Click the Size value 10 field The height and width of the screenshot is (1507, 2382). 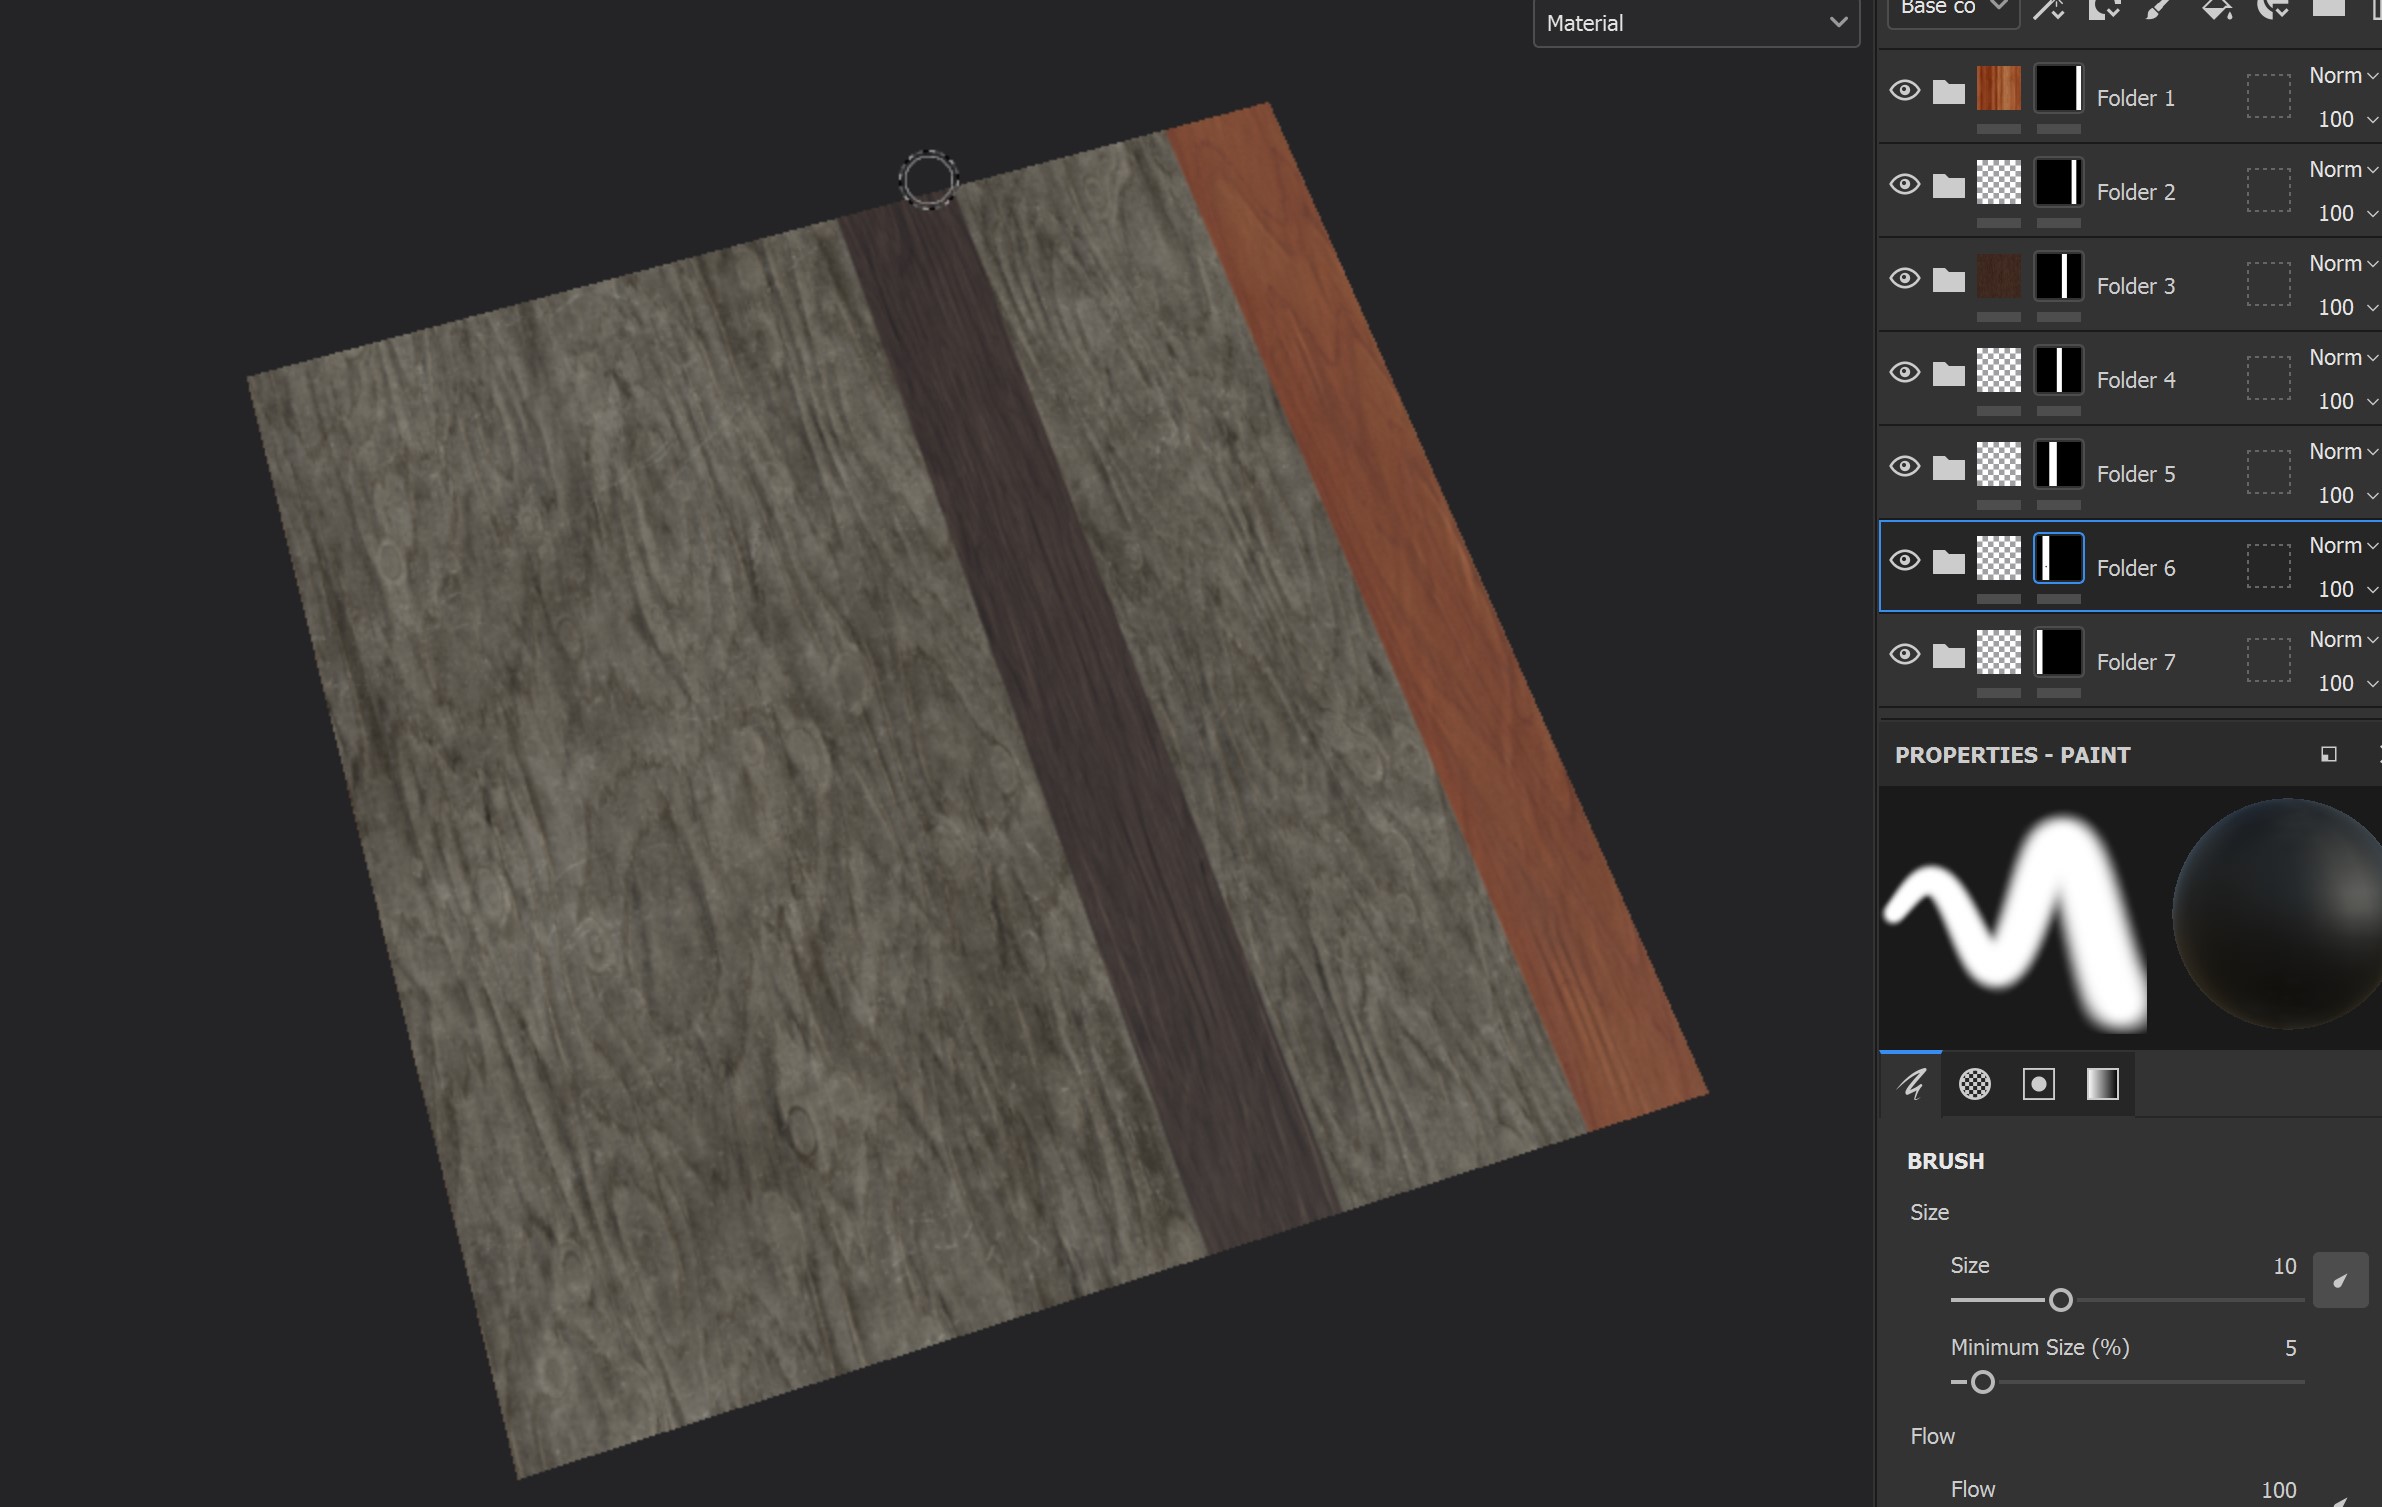coord(2284,1266)
